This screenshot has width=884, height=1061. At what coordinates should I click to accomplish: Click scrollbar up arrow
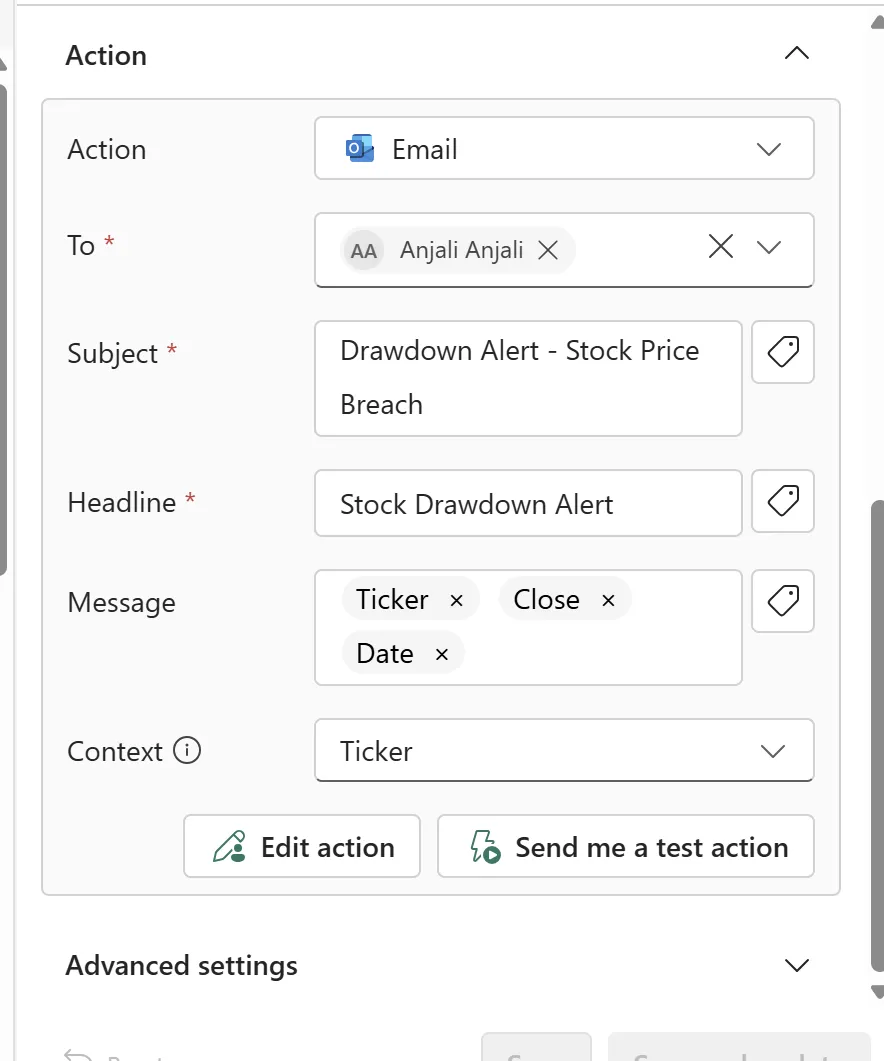pos(877,22)
